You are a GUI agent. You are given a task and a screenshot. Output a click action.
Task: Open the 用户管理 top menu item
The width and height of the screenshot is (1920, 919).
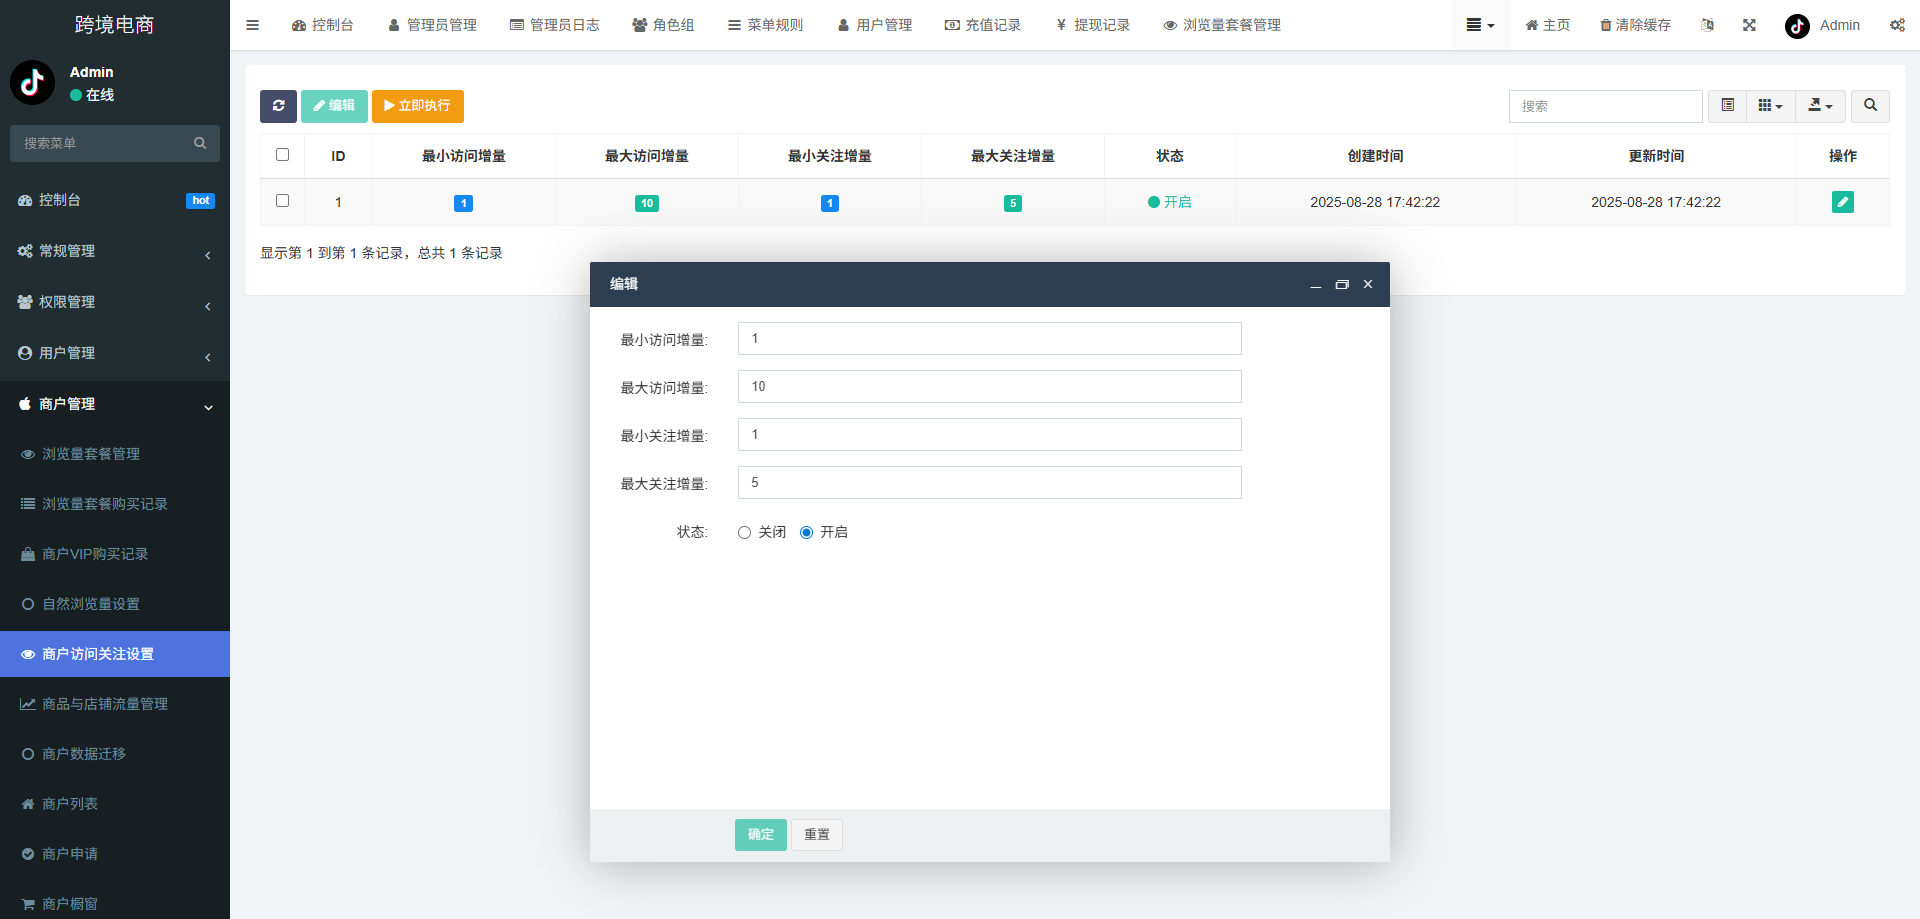pos(875,25)
